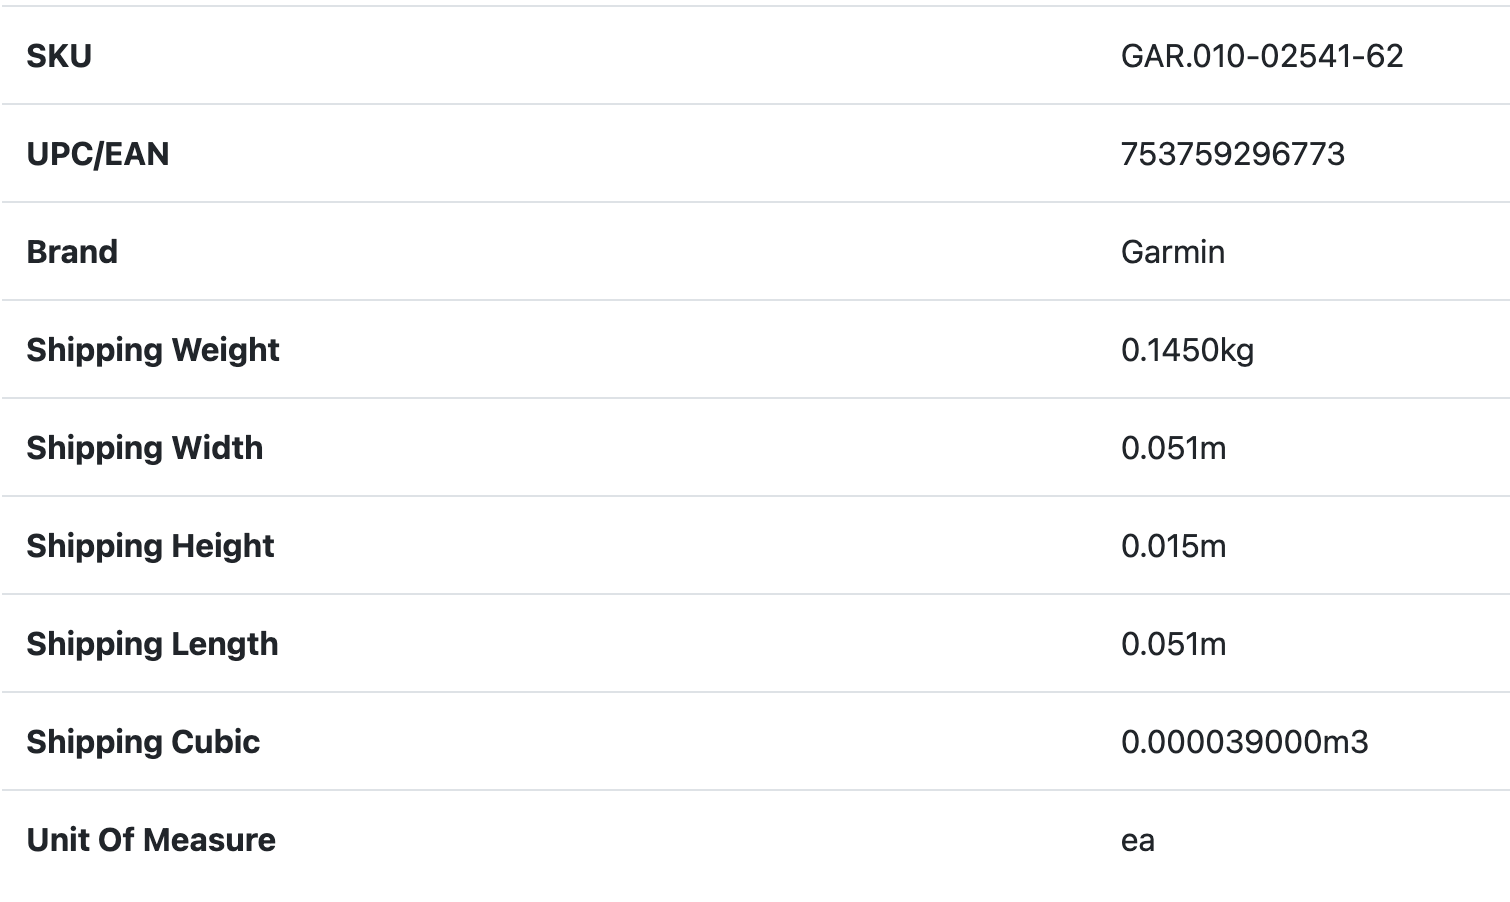
Task: Click the SKU label
Action: pos(59,56)
